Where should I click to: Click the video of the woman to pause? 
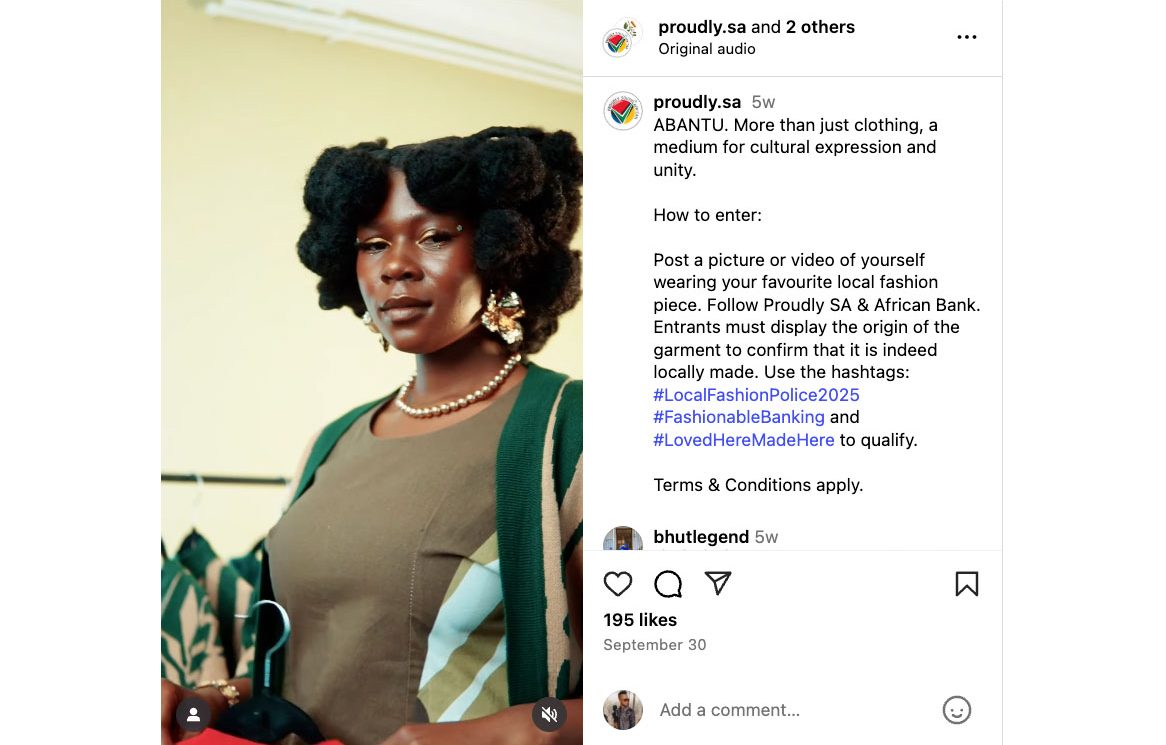coord(372,400)
